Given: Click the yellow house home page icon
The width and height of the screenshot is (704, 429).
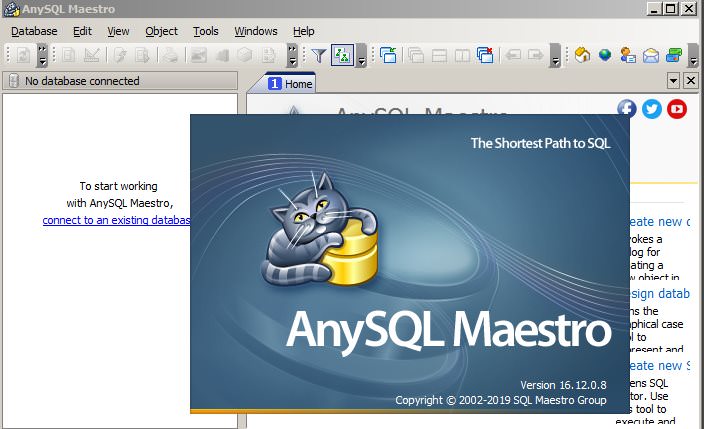Looking at the screenshot, I should point(582,55).
